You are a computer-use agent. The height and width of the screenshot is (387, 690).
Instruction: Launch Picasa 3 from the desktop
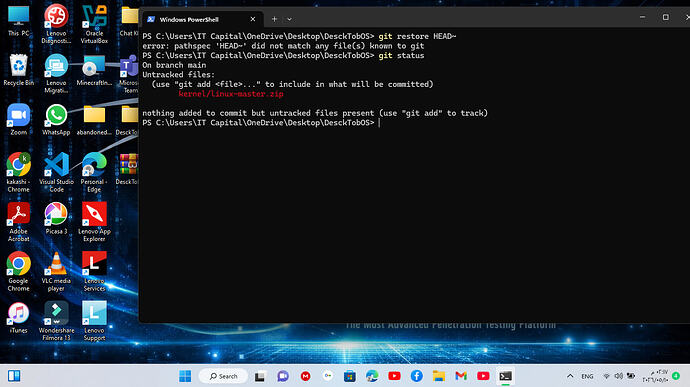pos(56,218)
